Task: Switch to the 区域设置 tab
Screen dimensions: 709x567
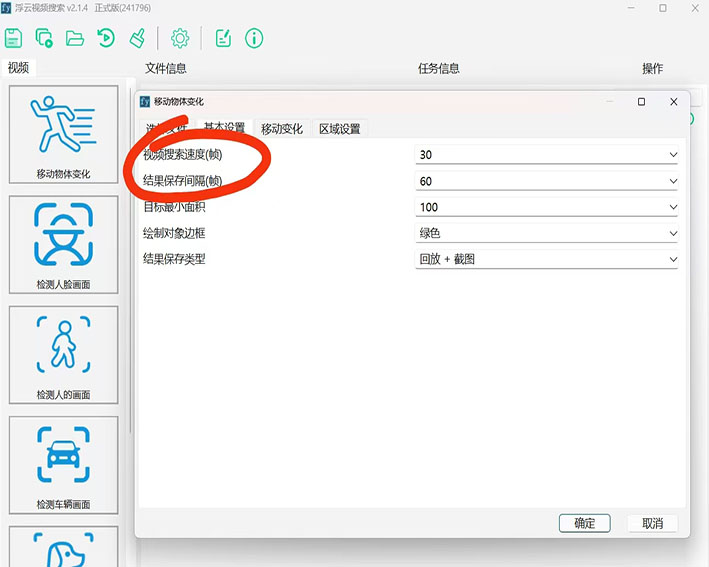Action: (340, 129)
